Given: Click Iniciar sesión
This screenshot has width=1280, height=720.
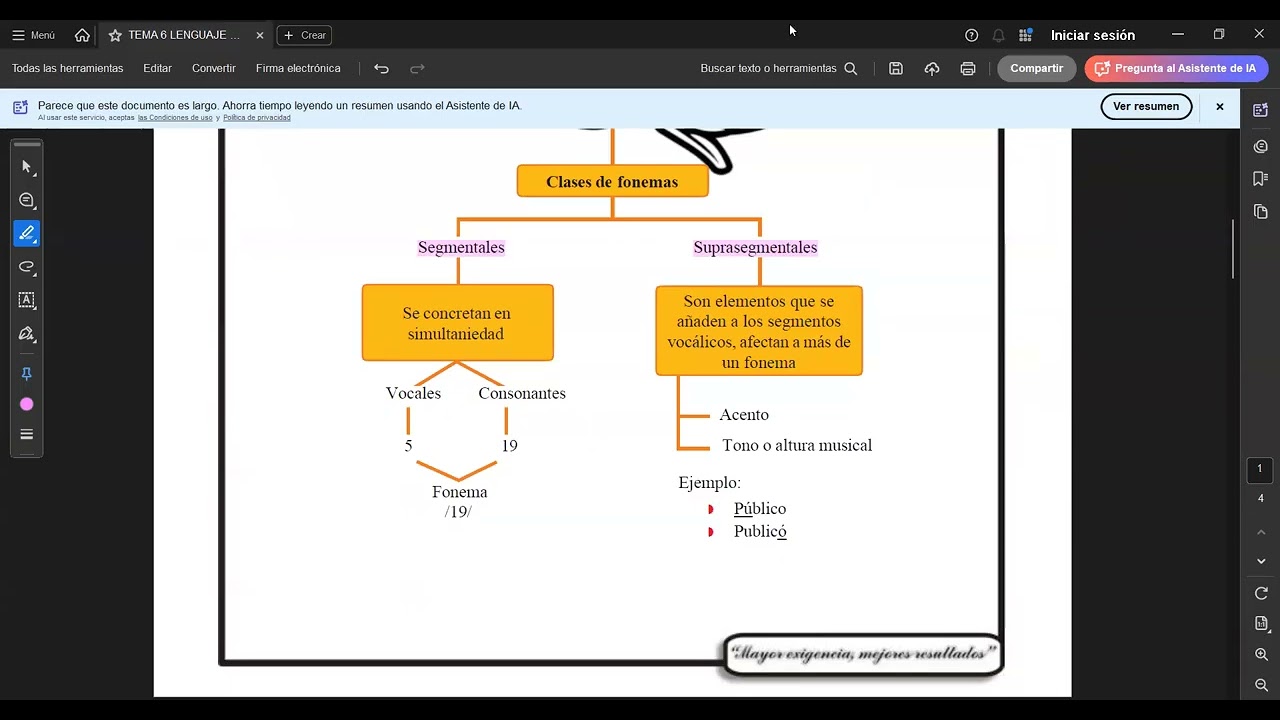Looking at the screenshot, I should click(1093, 35).
